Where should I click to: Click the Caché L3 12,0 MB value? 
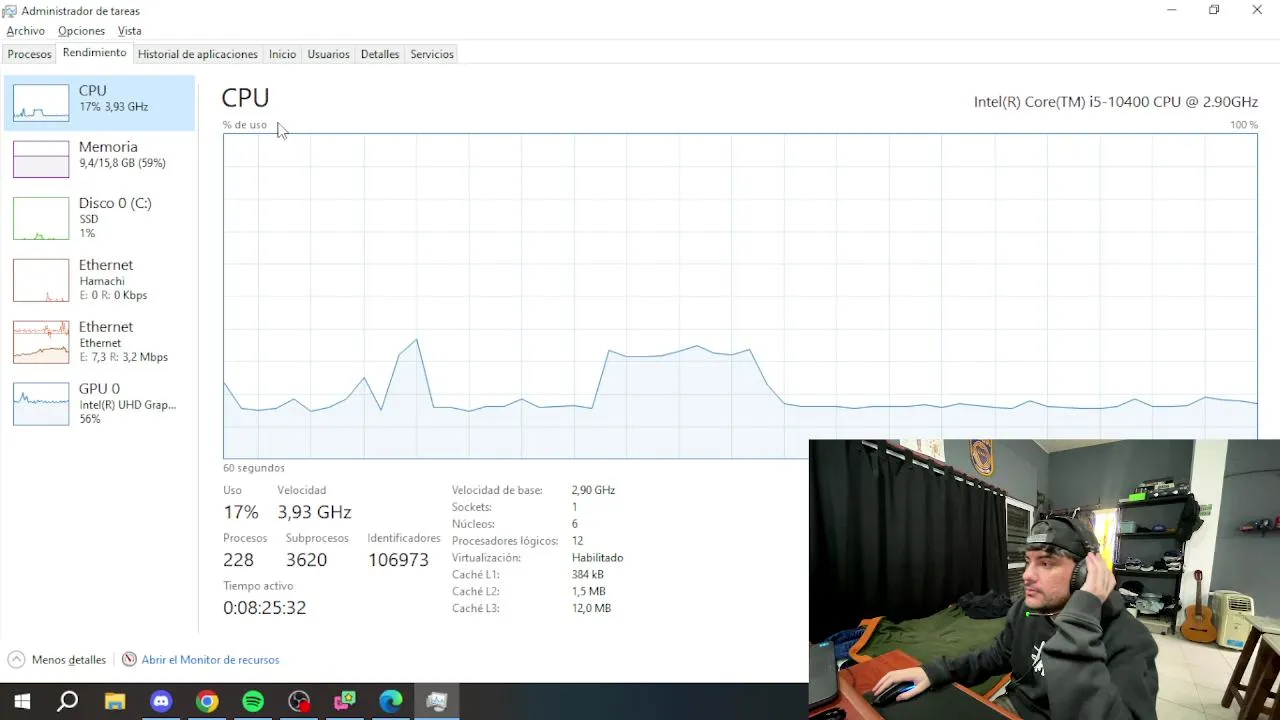tap(591, 608)
